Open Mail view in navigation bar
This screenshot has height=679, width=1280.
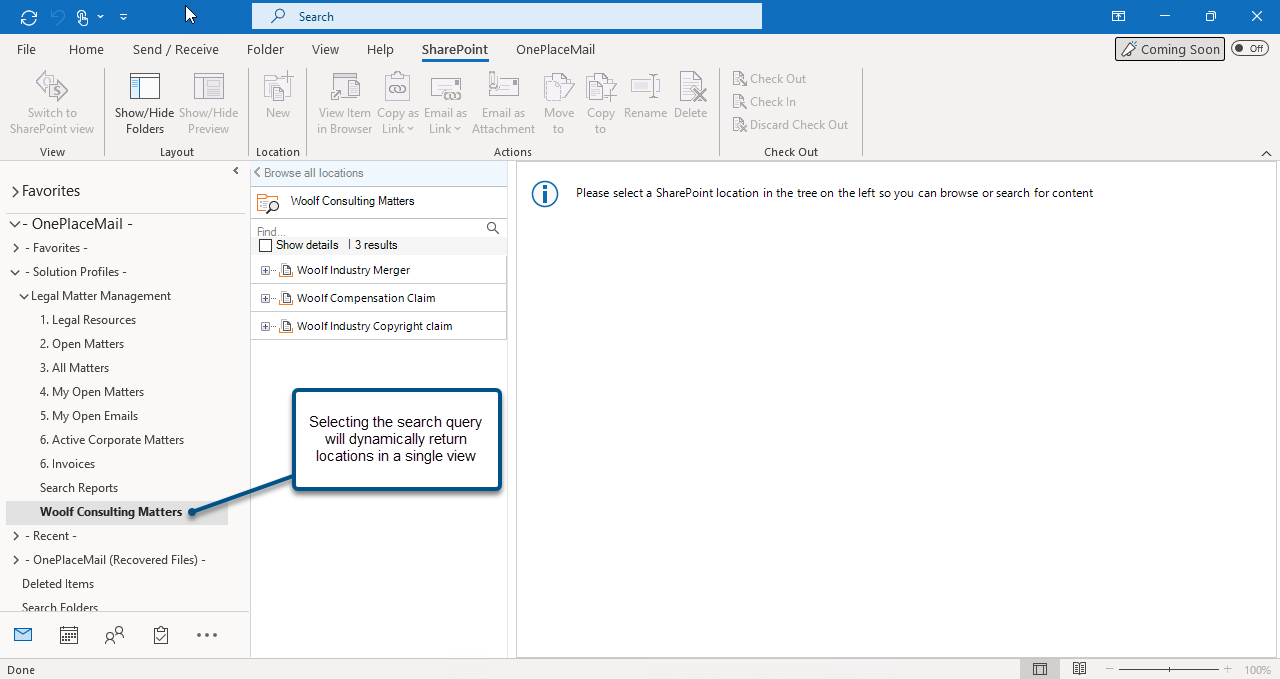pos(22,635)
